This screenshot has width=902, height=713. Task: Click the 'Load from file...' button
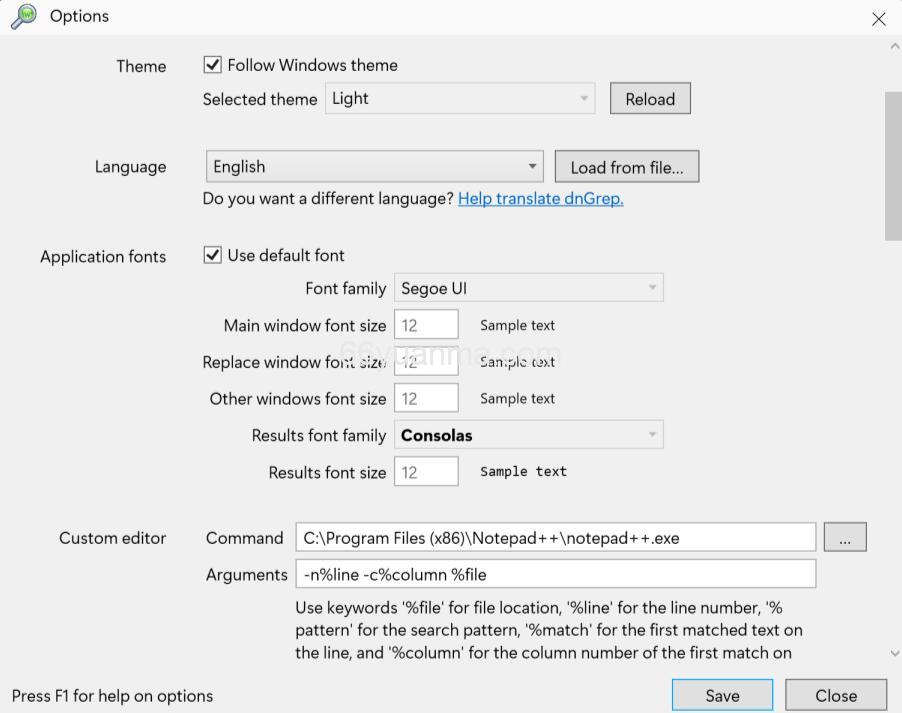pyautogui.click(x=627, y=166)
